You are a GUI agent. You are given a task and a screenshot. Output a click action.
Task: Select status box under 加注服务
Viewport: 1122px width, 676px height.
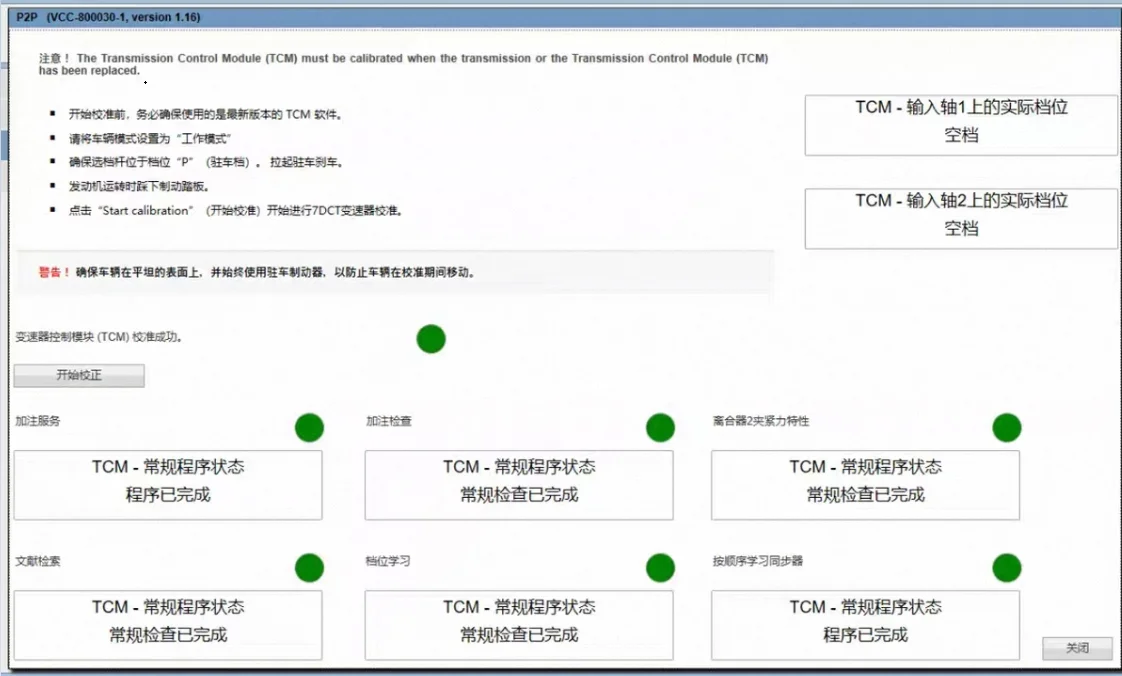pos(168,485)
